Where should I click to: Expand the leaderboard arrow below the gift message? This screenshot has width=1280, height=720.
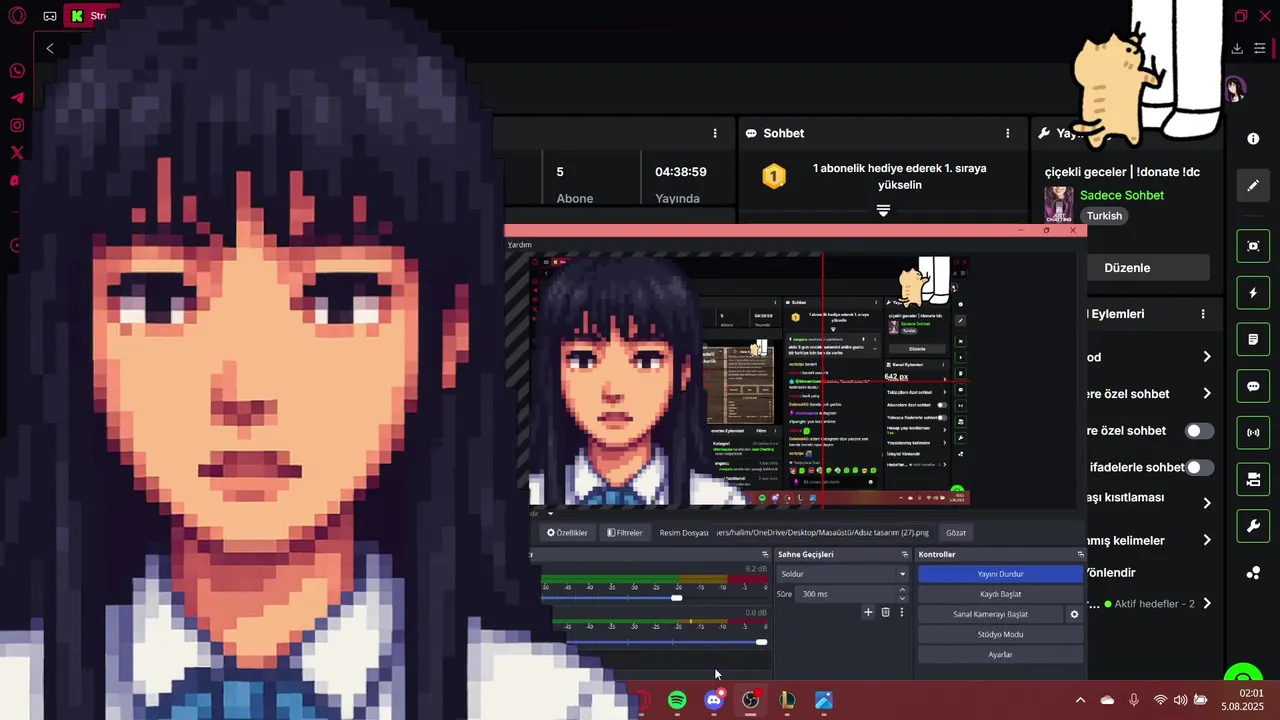point(883,210)
